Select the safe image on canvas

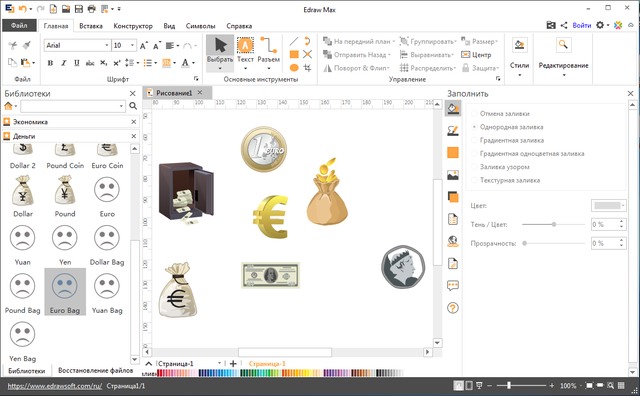(x=187, y=193)
